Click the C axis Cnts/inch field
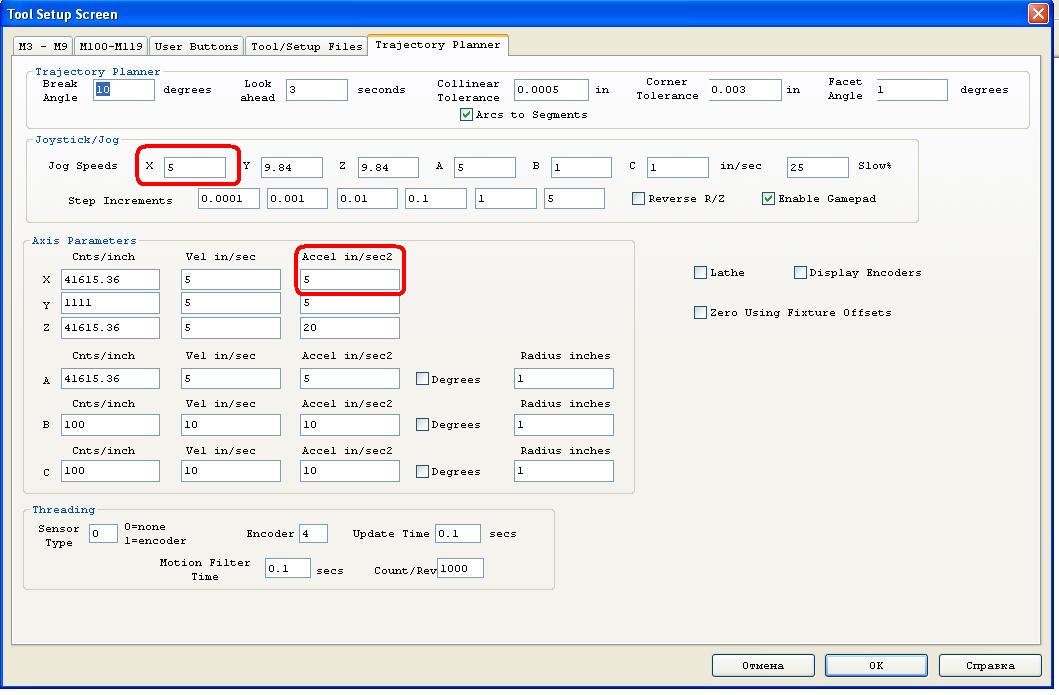The width and height of the screenshot is (1059, 695). [x=111, y=471]
